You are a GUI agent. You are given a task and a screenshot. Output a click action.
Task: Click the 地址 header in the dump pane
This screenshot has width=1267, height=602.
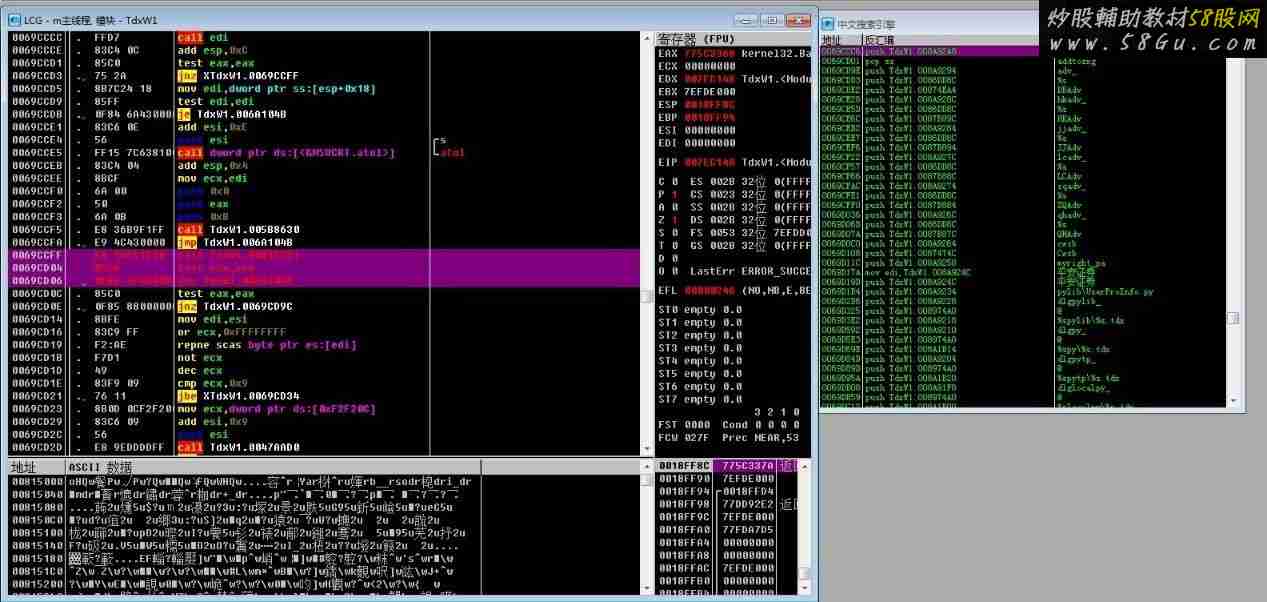(36, 467)
